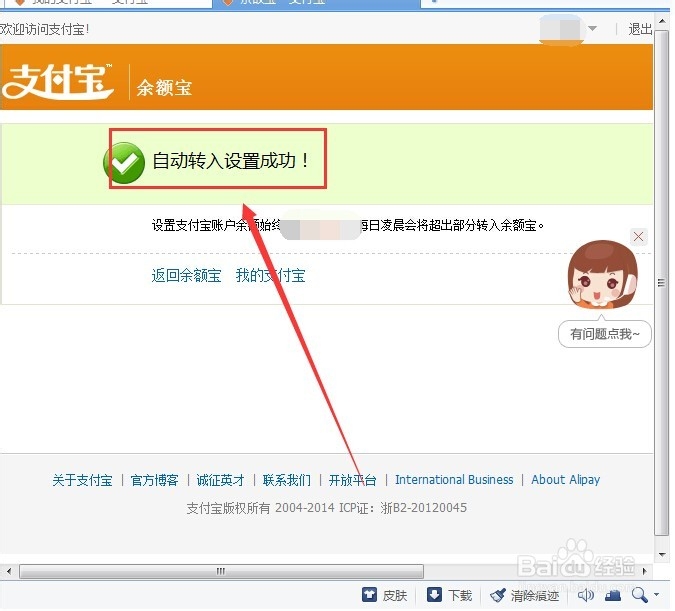
Task: Click 返回余额宝 link
Action: [186, 275]
